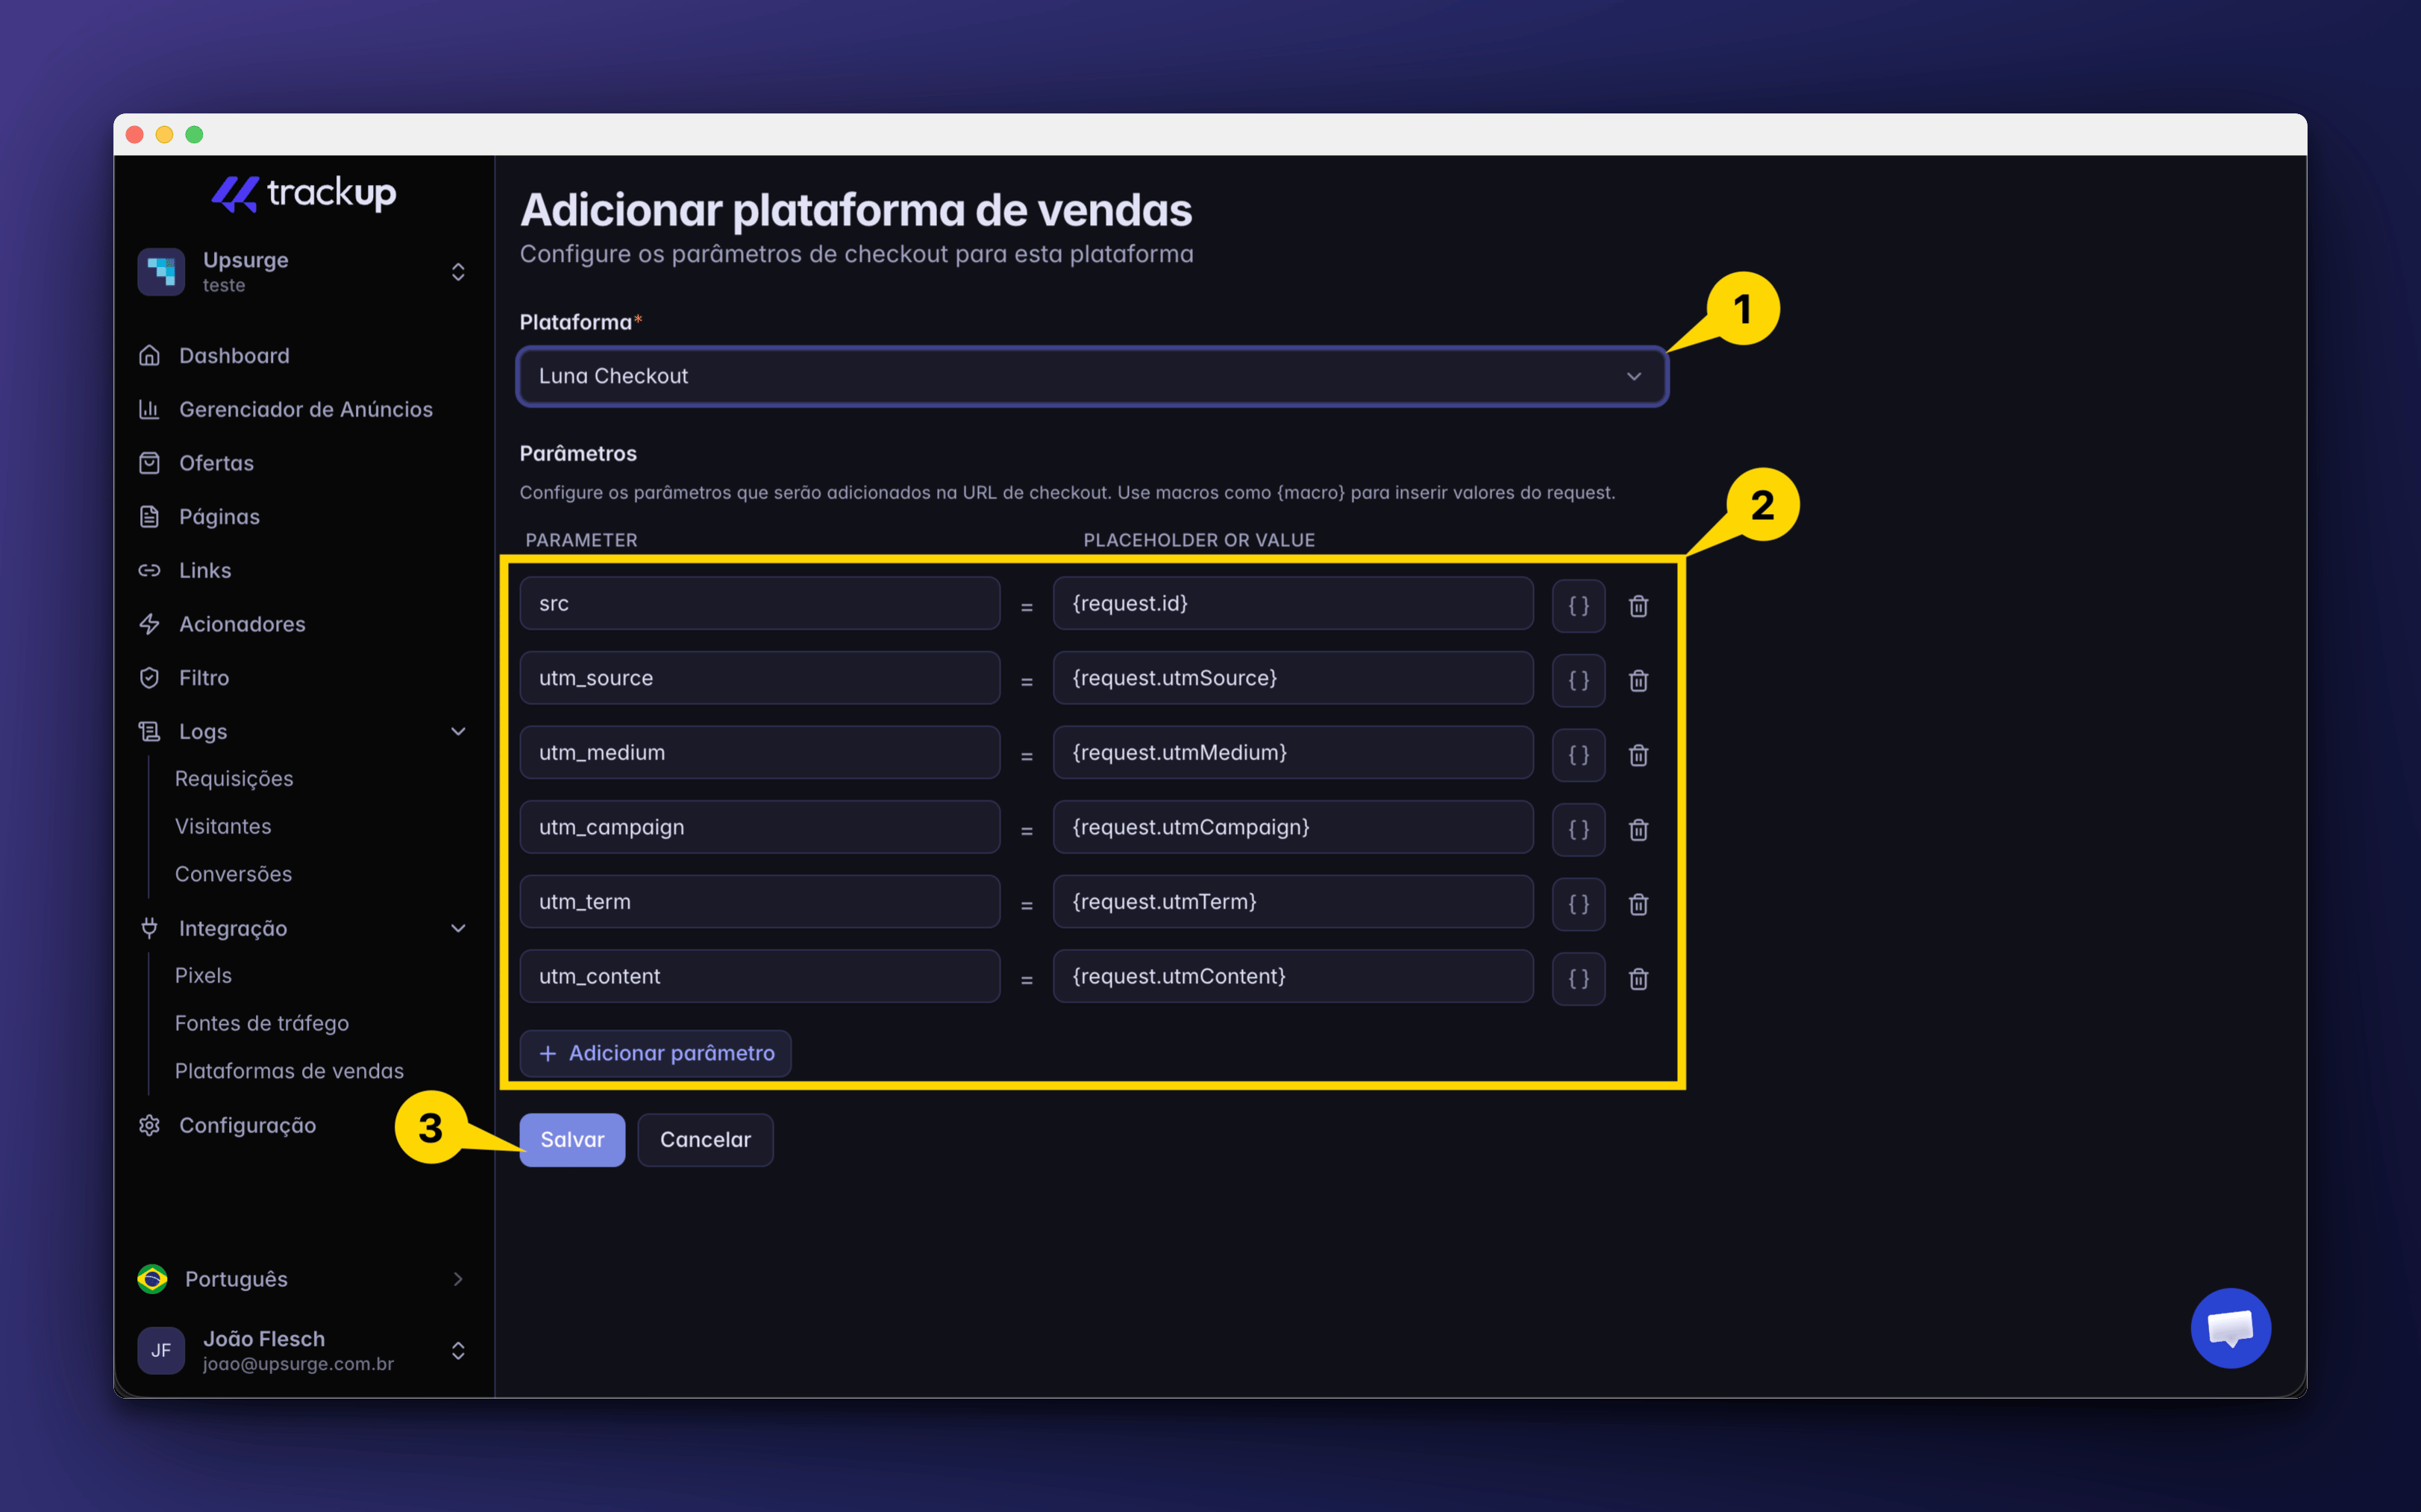Click the Dashboard home icon
Image resolution: width=2421 pixels, height=1512 pixels.
tap(149, 356)
